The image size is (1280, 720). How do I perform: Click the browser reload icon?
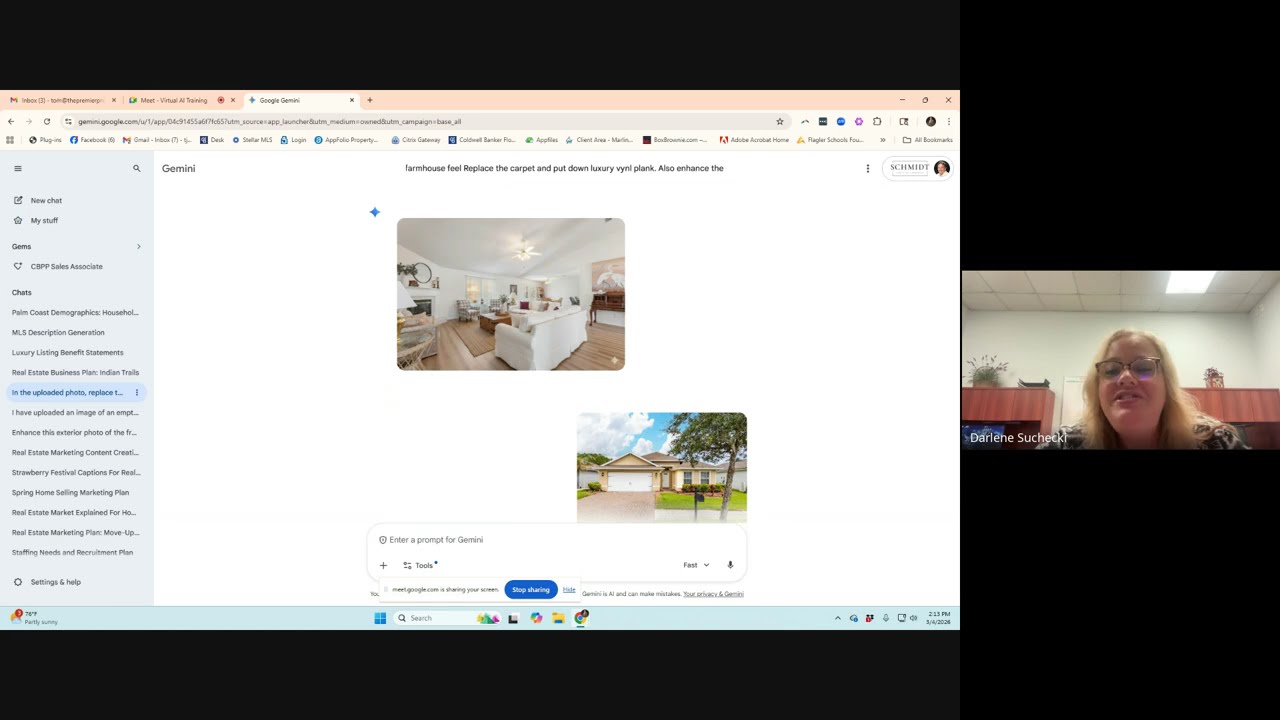(46, 121)
